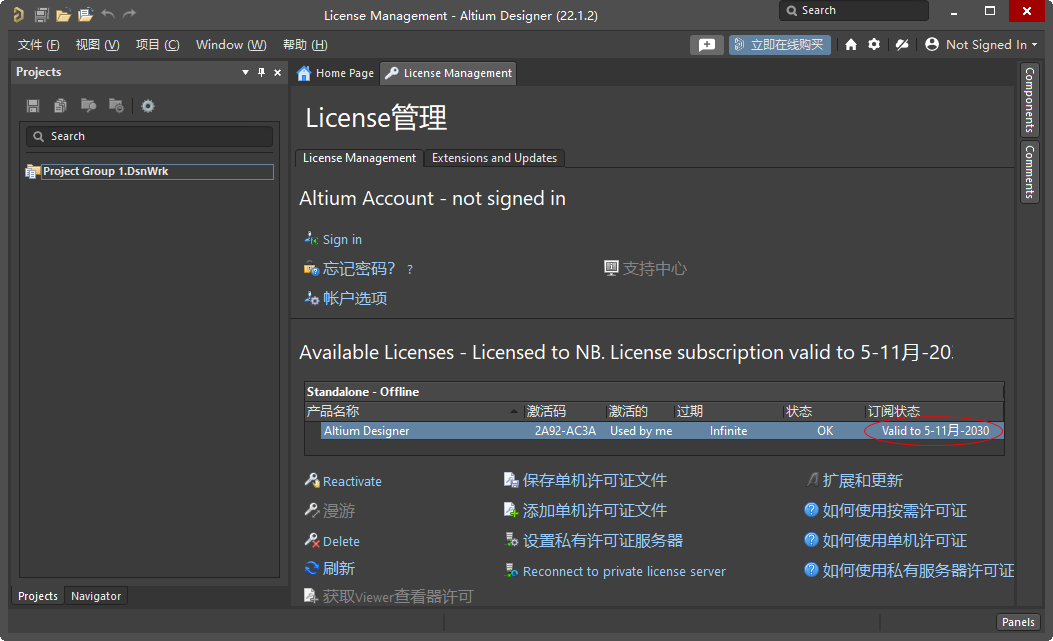This screenshot has height=641, width=1053.
Task: Open 如何使用单机许可证 help link
Action: coord(895,541)
